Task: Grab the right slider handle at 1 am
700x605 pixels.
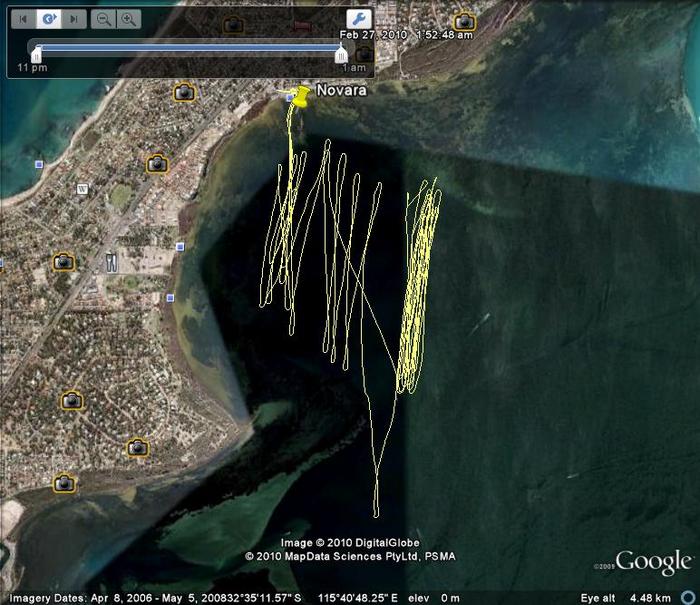Action: [x=342, y=52]
